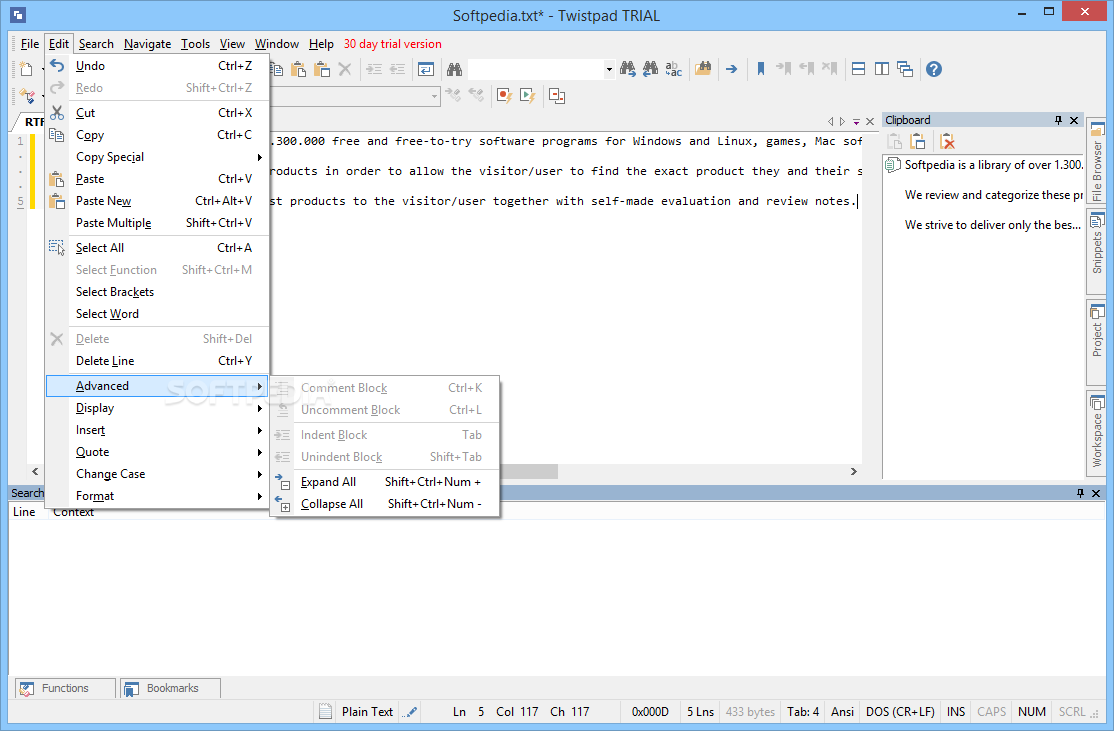Choose Undo from Edit menu

(x=157, y=66)
